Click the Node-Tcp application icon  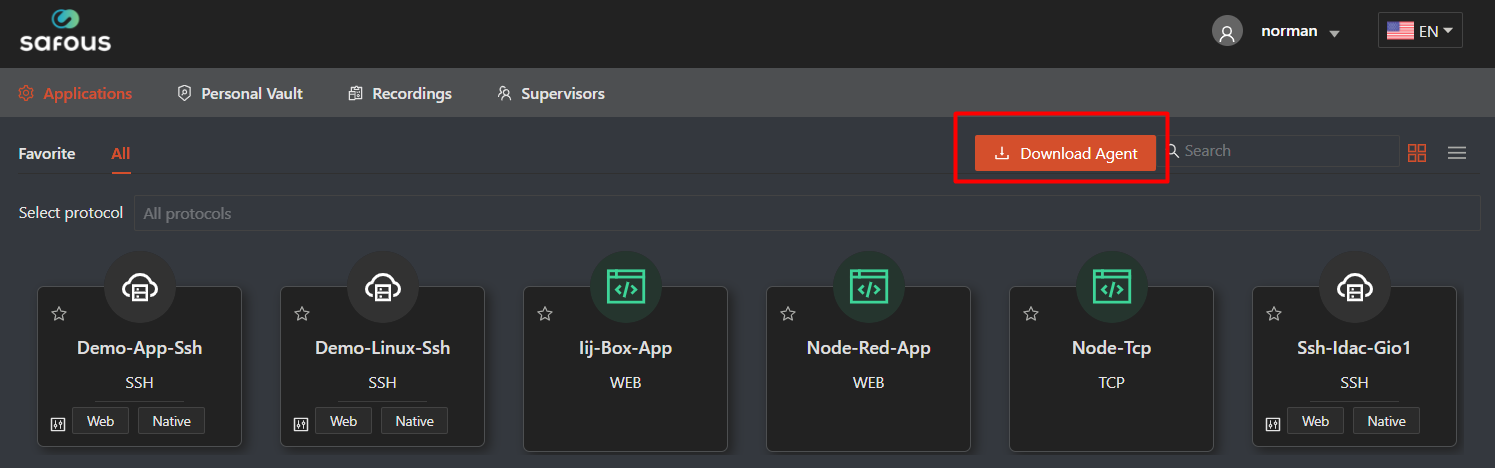click(x=1112, y=289)
